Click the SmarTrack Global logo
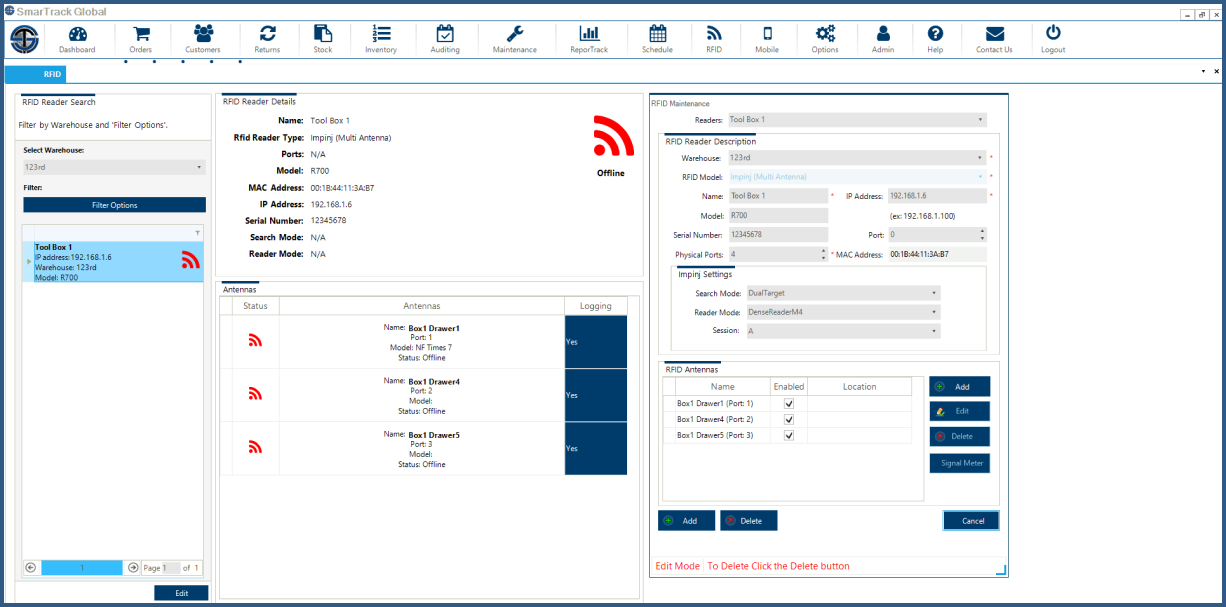Screen dimensions: 1226x607 point(25,40)
